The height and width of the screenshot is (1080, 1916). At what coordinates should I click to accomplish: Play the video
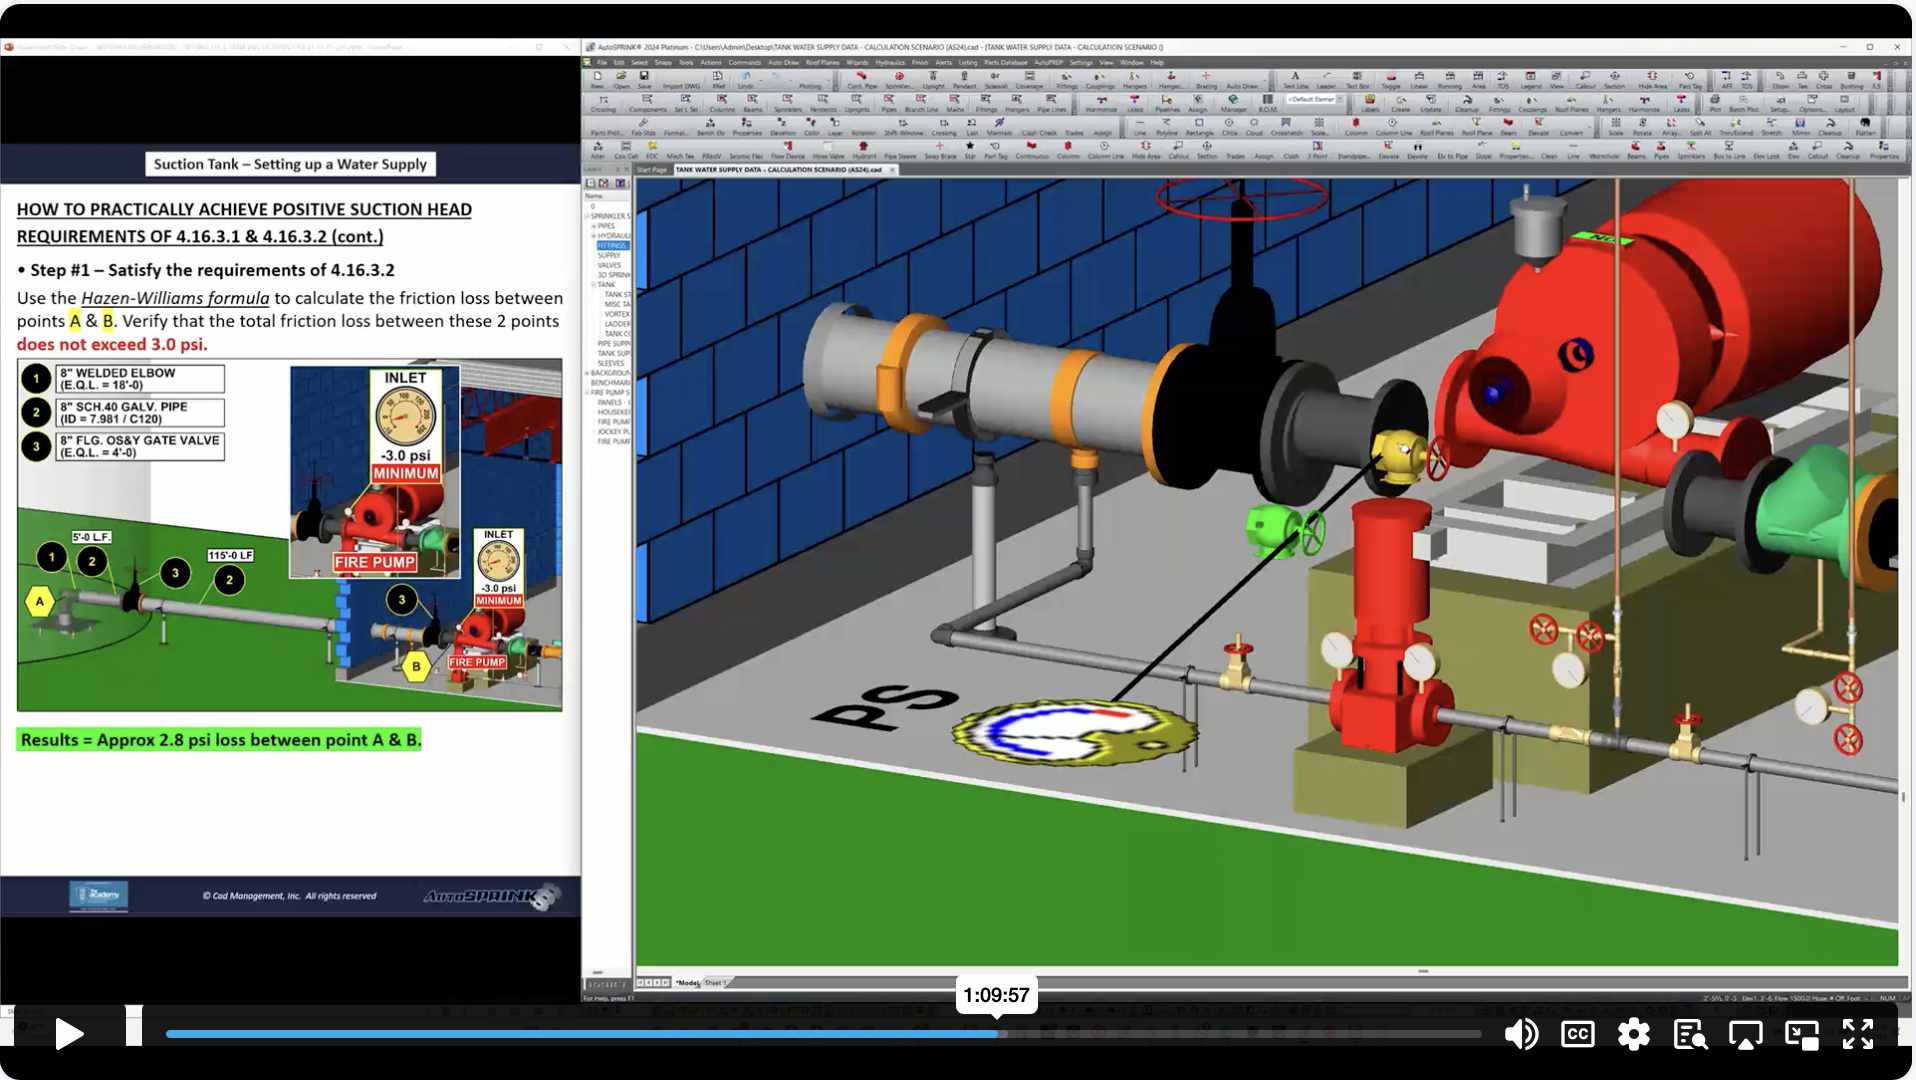click(x=68, y=1034)
